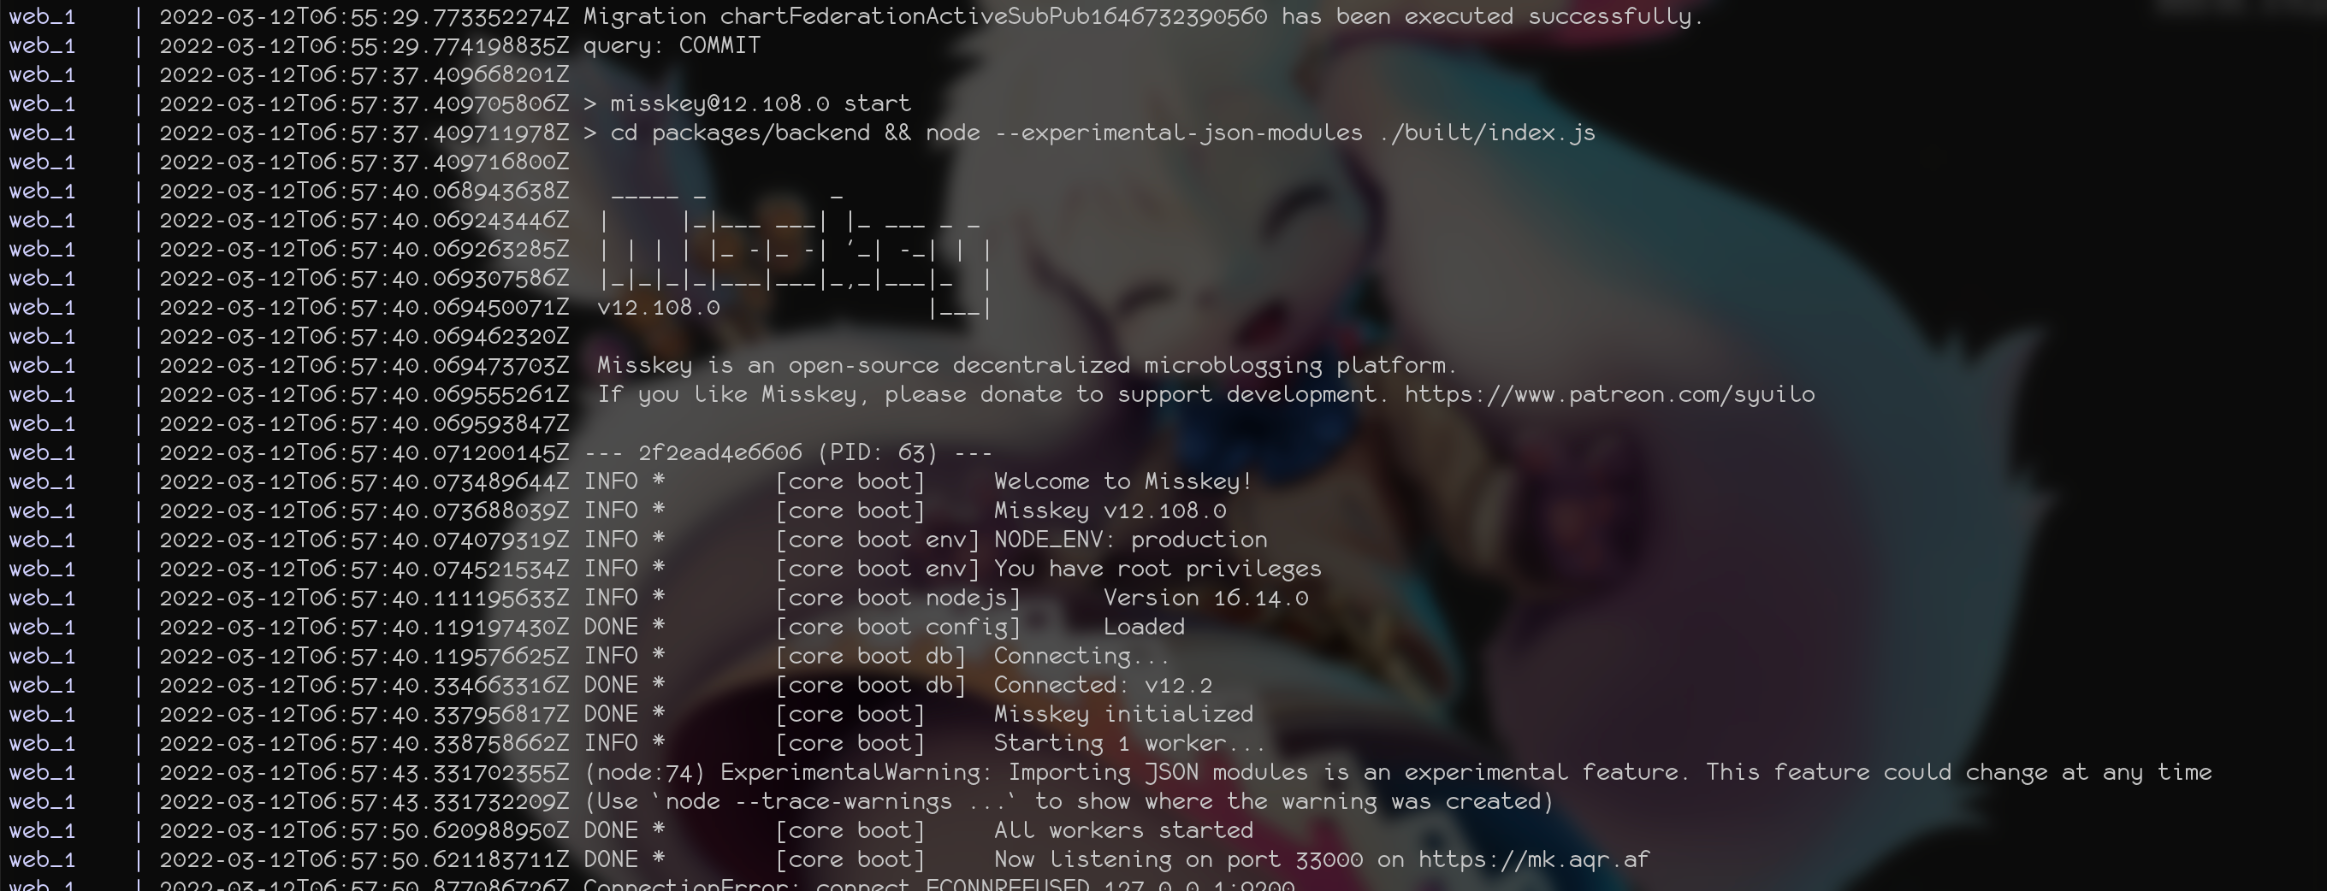The height and width of the screenshot is (891, 2327).
Task: Click the https://mk.aqr.af address
Action: [x=1534, y=860]
